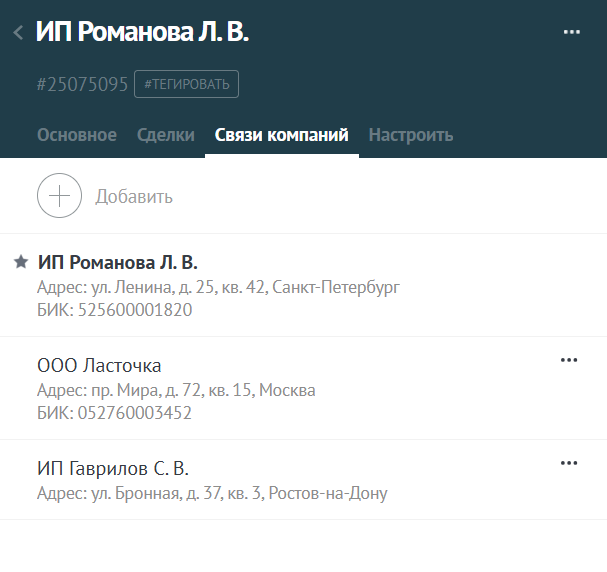Open options menu for ИП Гаврилов С. В.
Viewport: 607px width, 572px height.
click(x=569, y=463)
